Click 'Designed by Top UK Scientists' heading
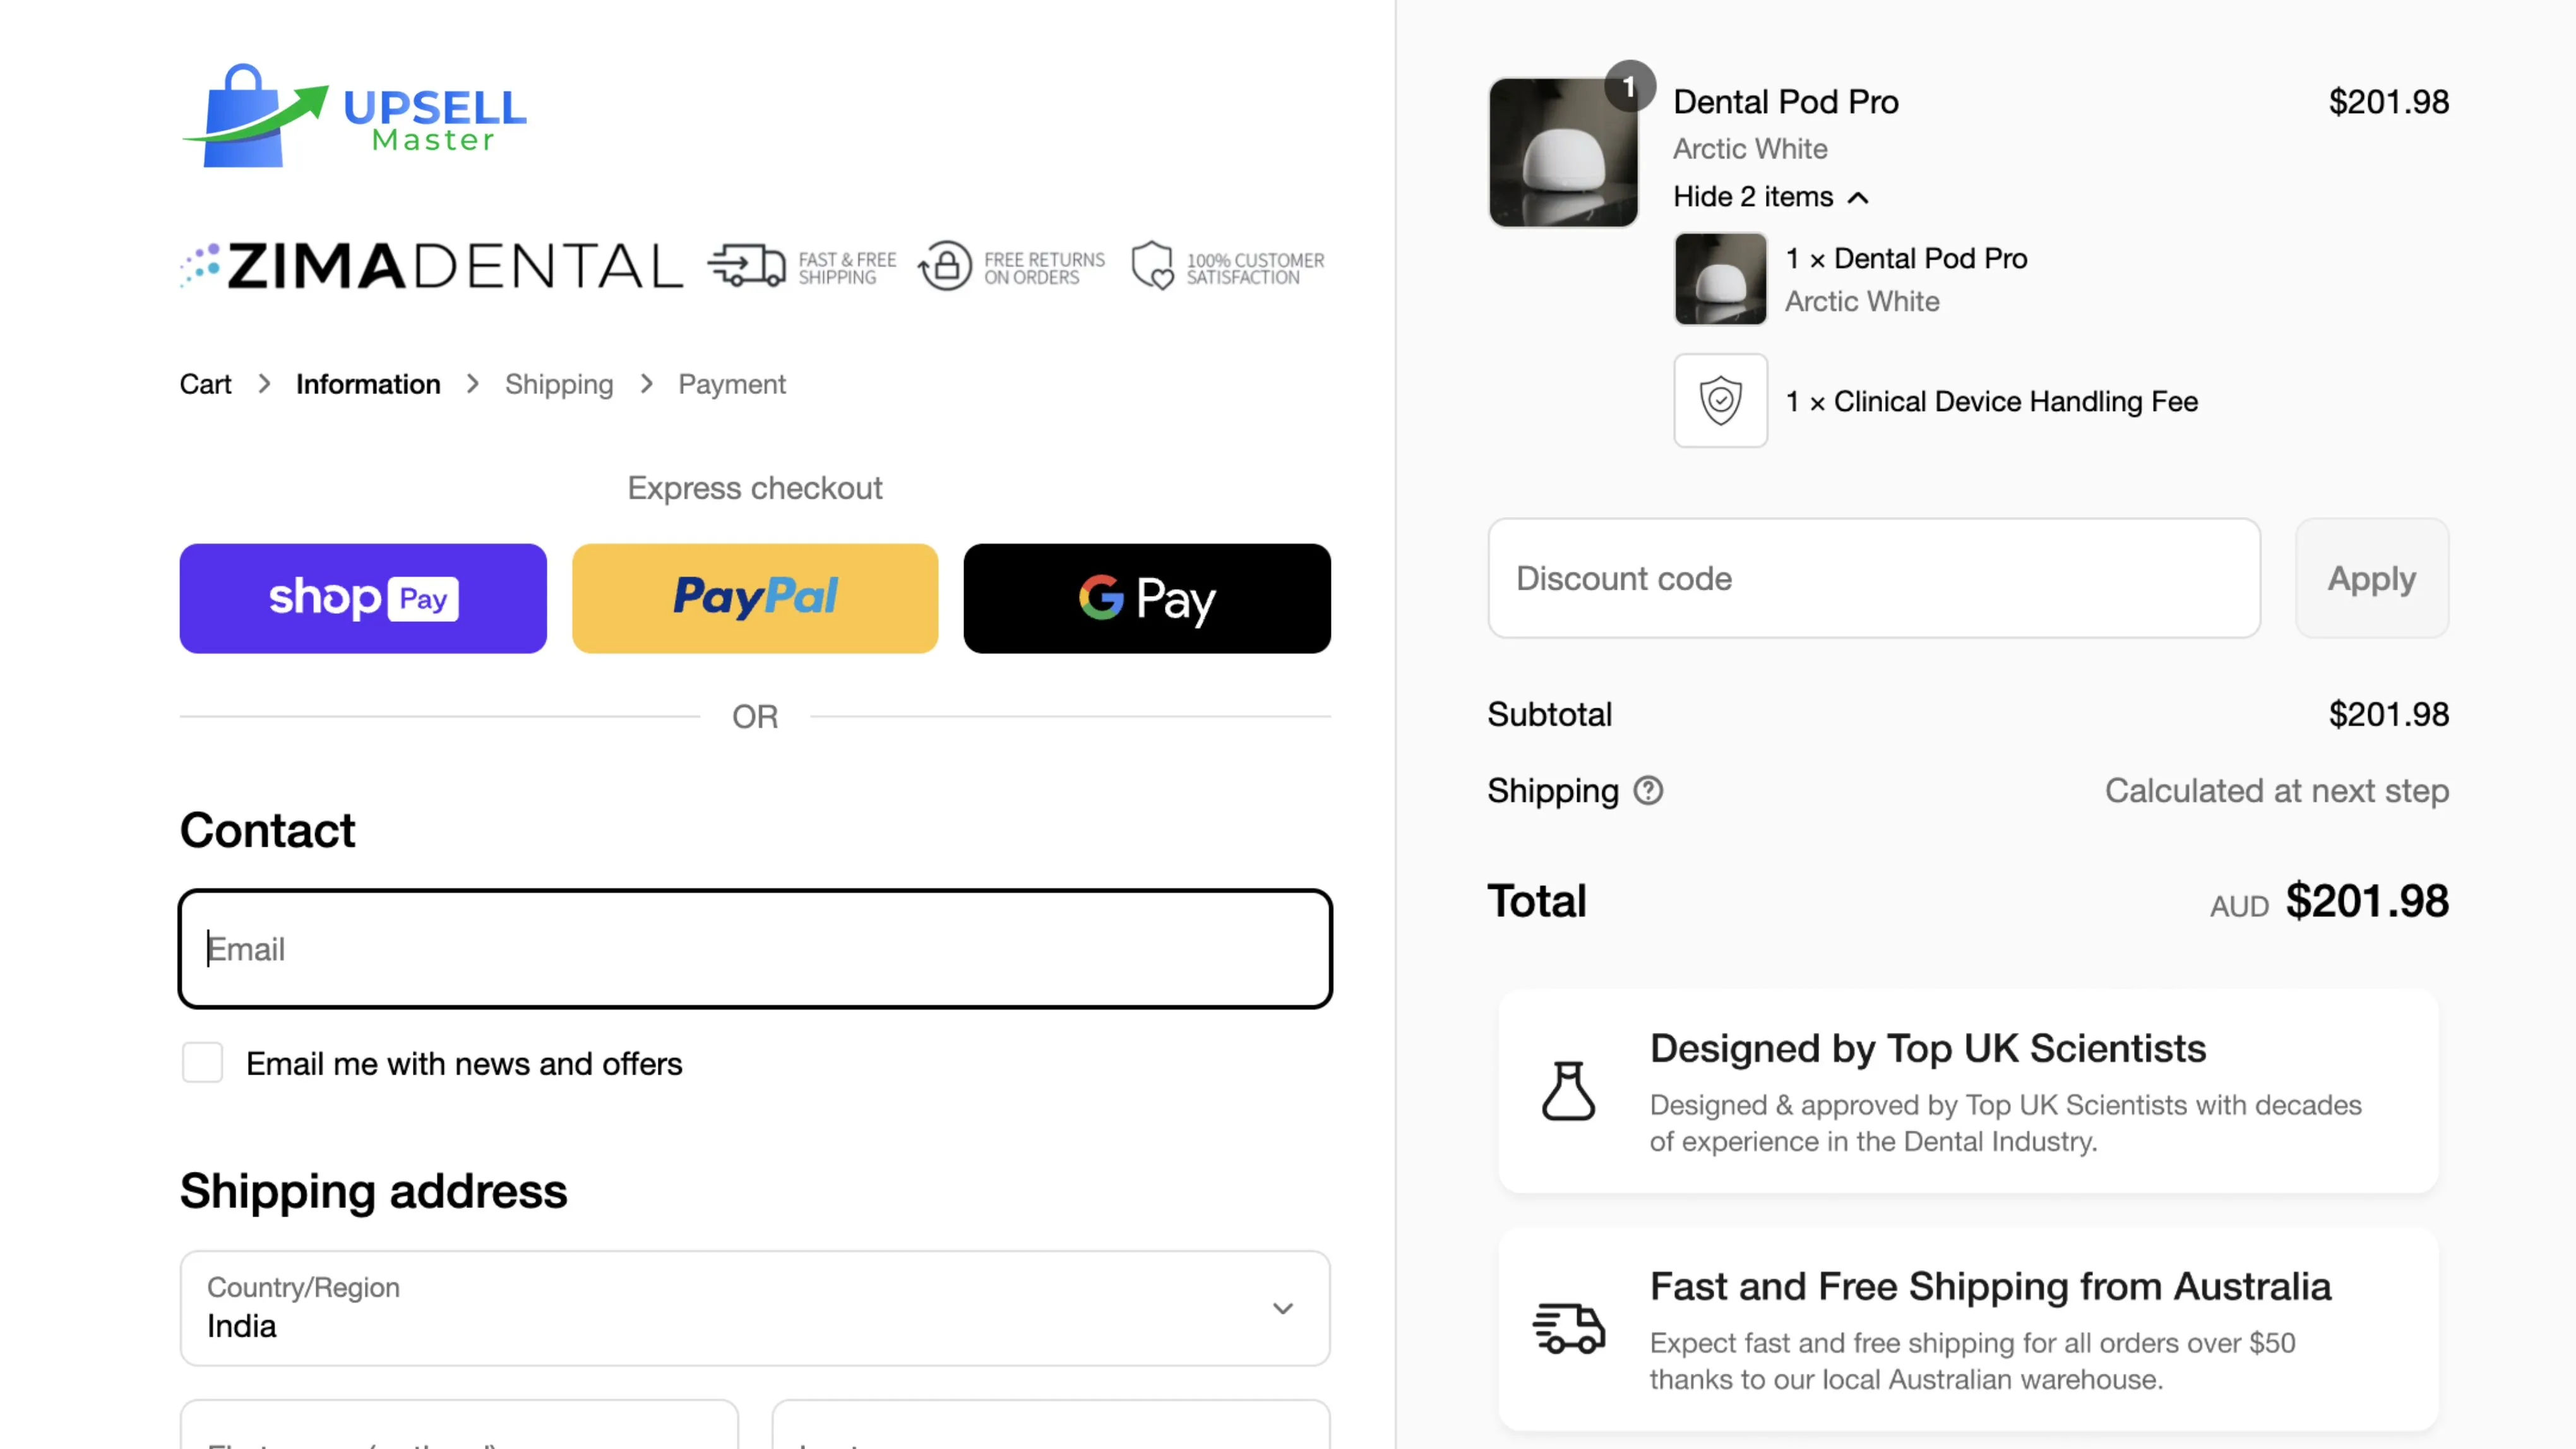2576x1449 pixels. point(1928,1048)
